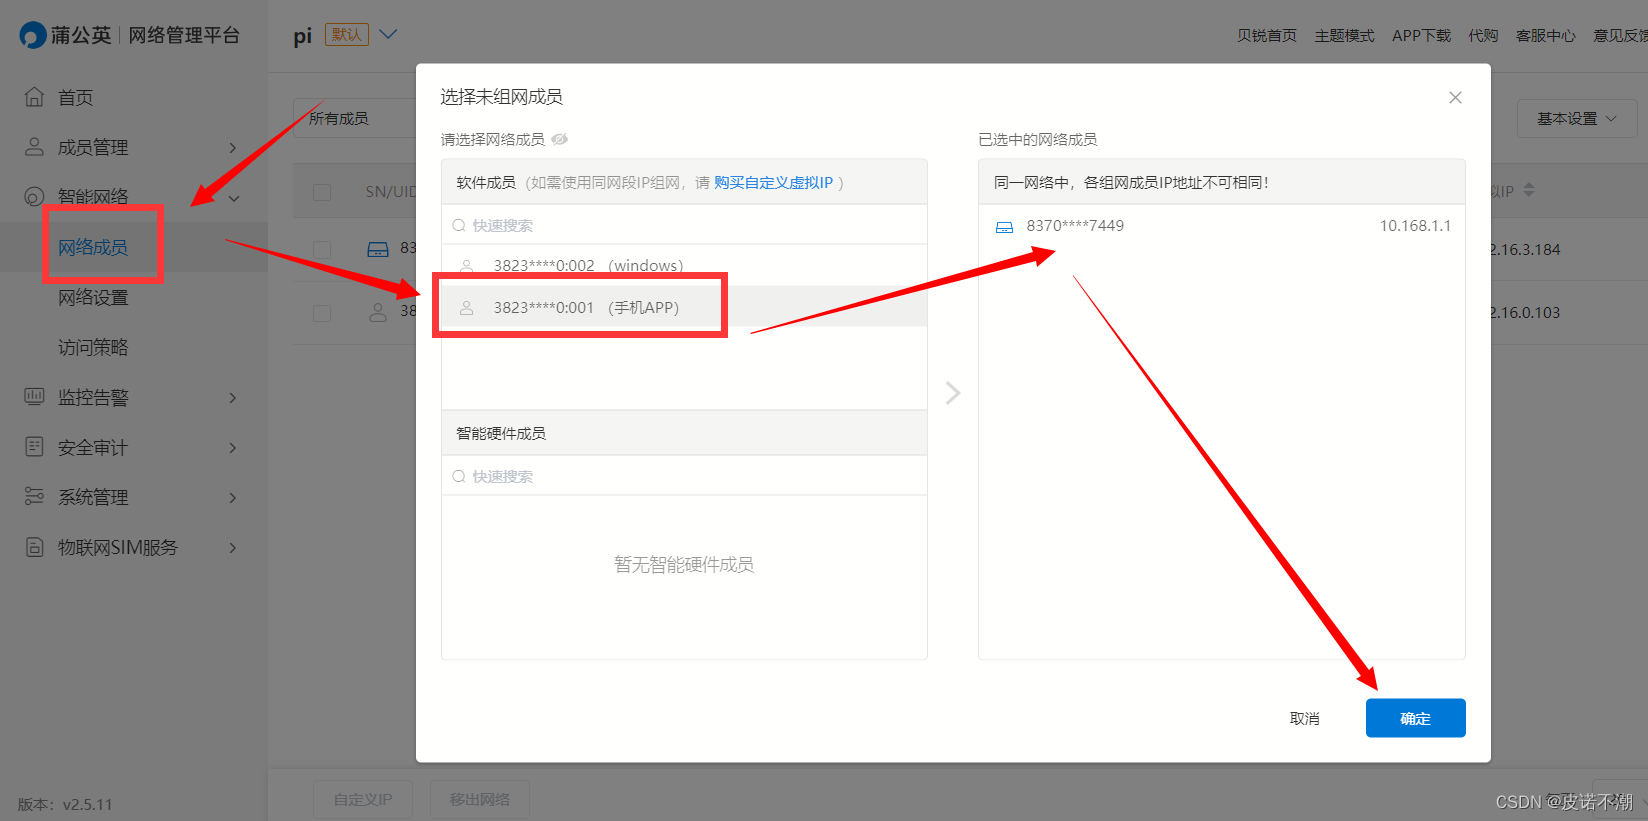The height and width of the screenshot is (821, 1648).
Task: Open 主题模式 in the top navigation
Action: click(x=1344, y=35)
